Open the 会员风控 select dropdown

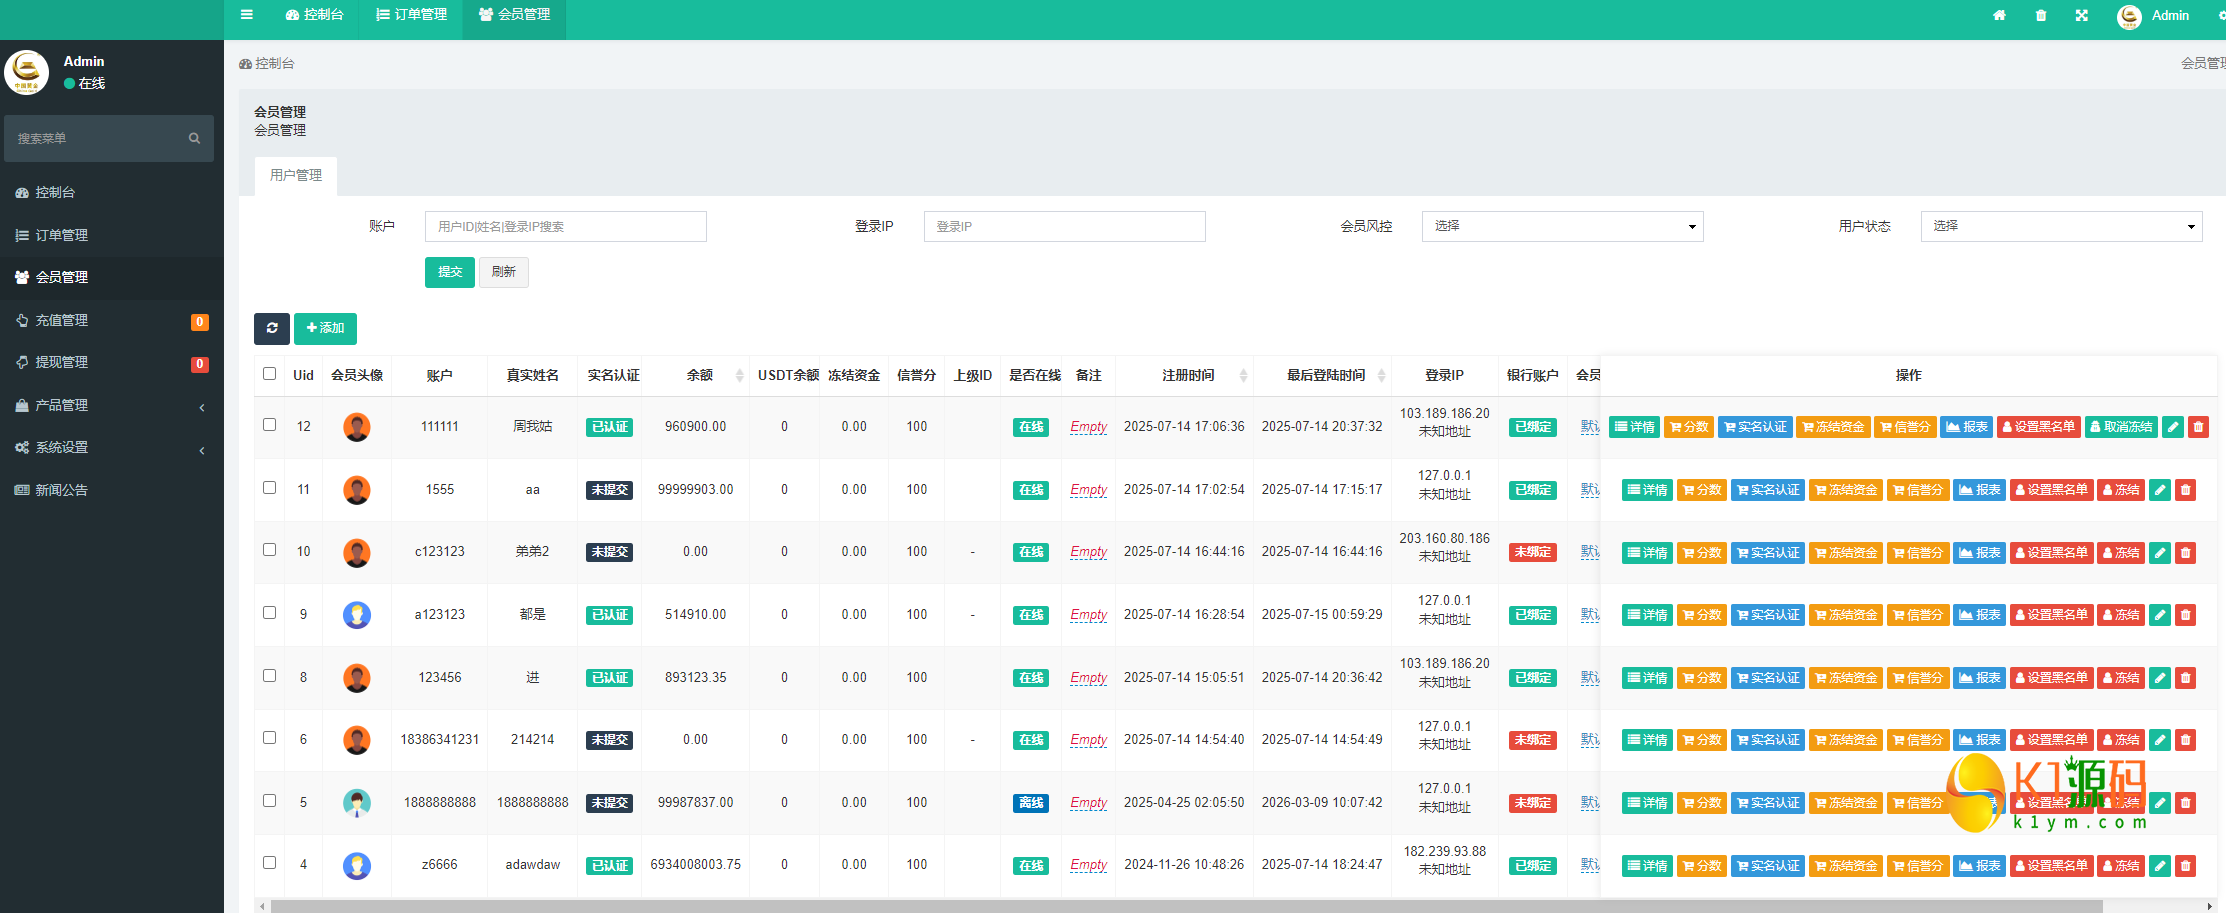pyautogui.click(x=1562, y=226)
